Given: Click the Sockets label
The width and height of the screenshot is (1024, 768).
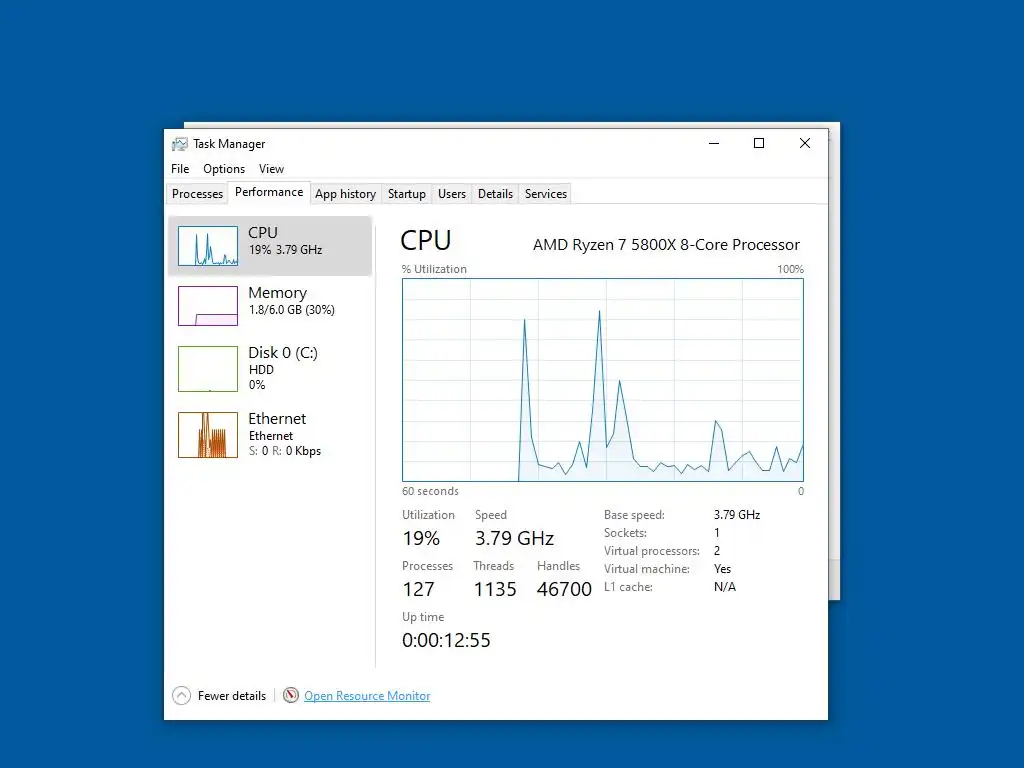Looking at the screenshot, I should click(625, 533).
